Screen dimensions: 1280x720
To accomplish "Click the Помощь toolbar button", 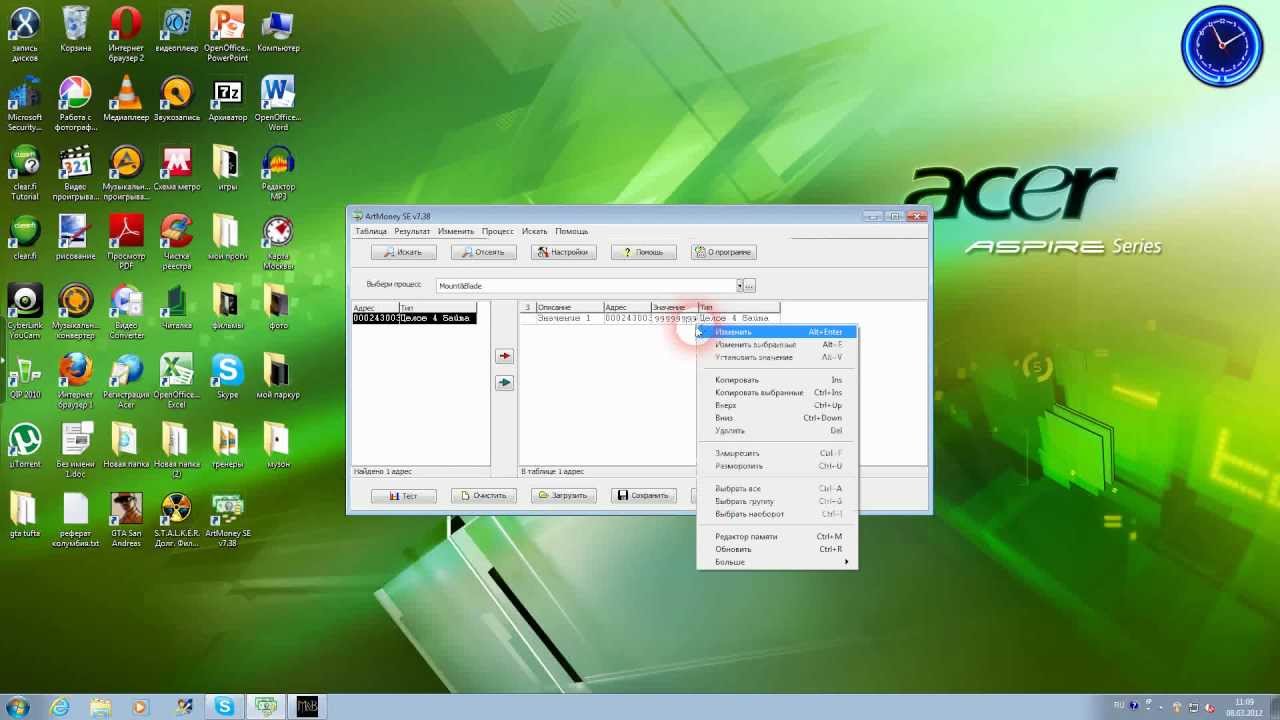I will point(643,252).
